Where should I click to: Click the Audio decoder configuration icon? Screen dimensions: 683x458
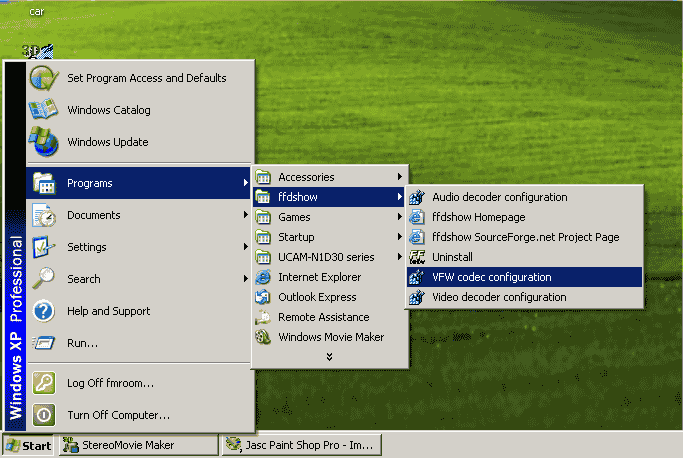point(417,197)
